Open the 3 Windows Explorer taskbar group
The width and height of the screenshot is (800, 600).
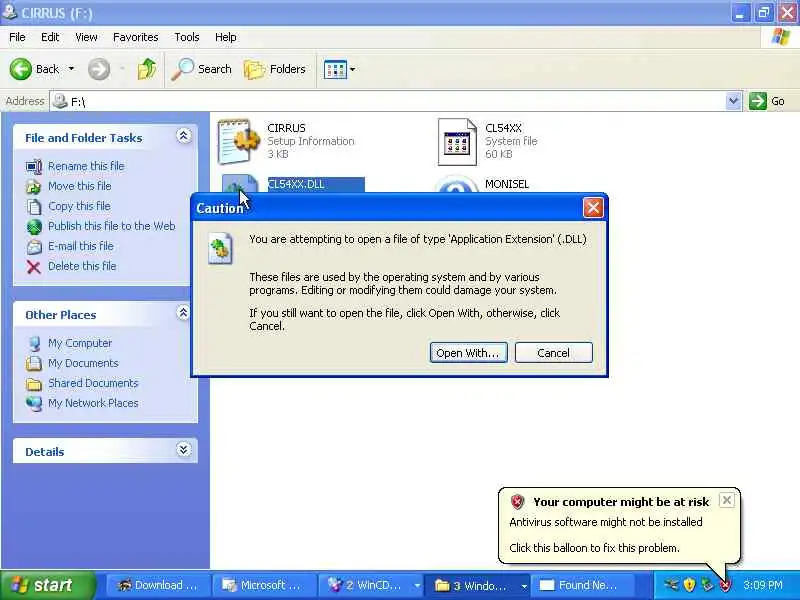click(x=478, y=585)
